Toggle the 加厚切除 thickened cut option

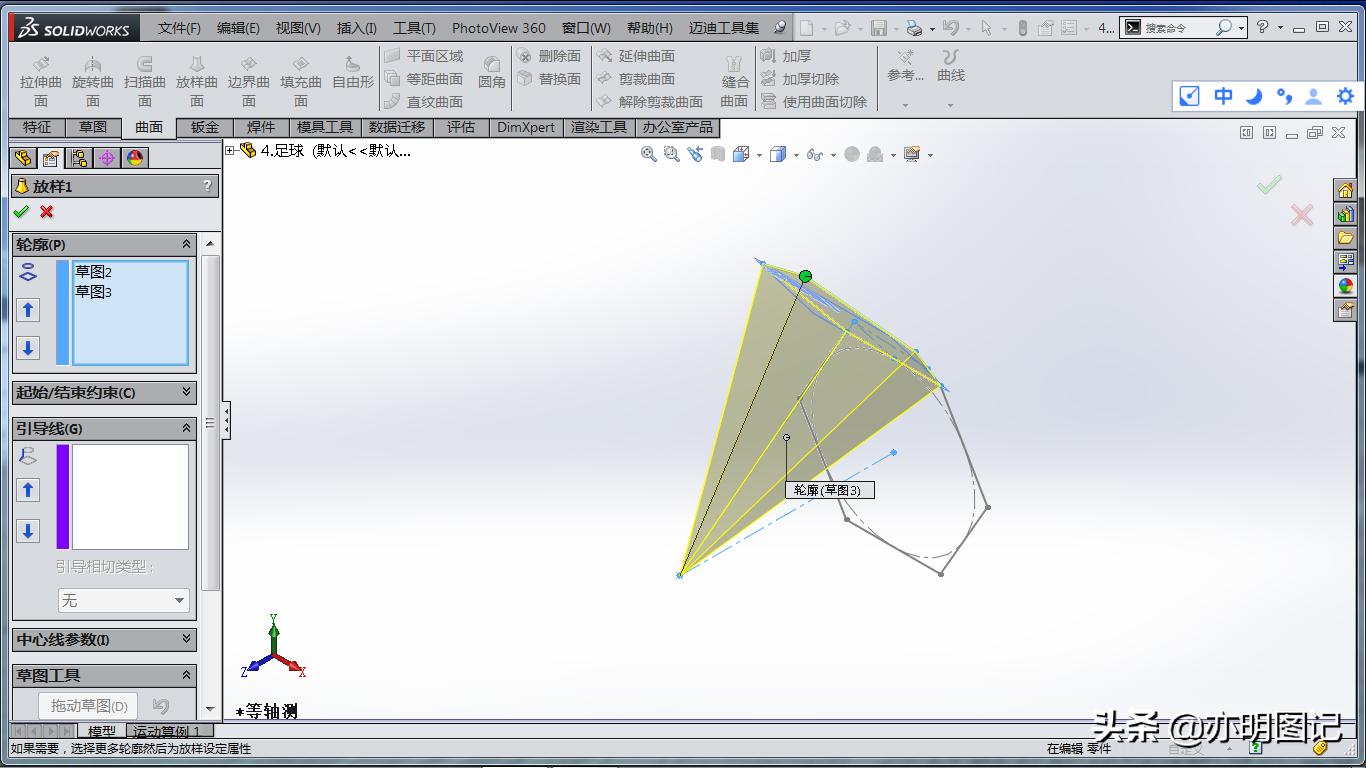coord(810,79)
